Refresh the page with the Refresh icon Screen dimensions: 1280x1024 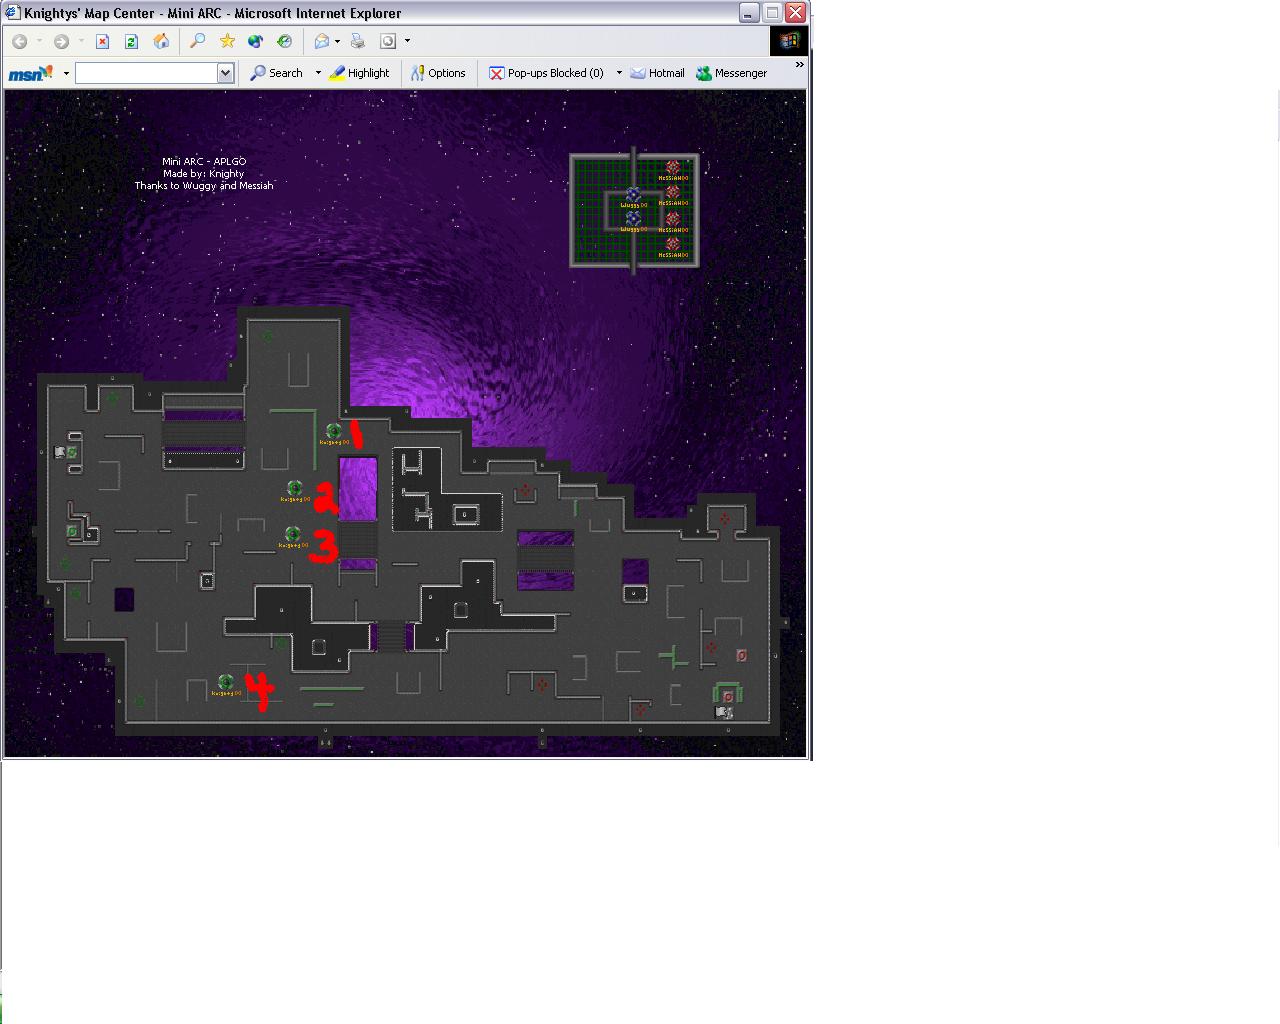pos(131,41)
